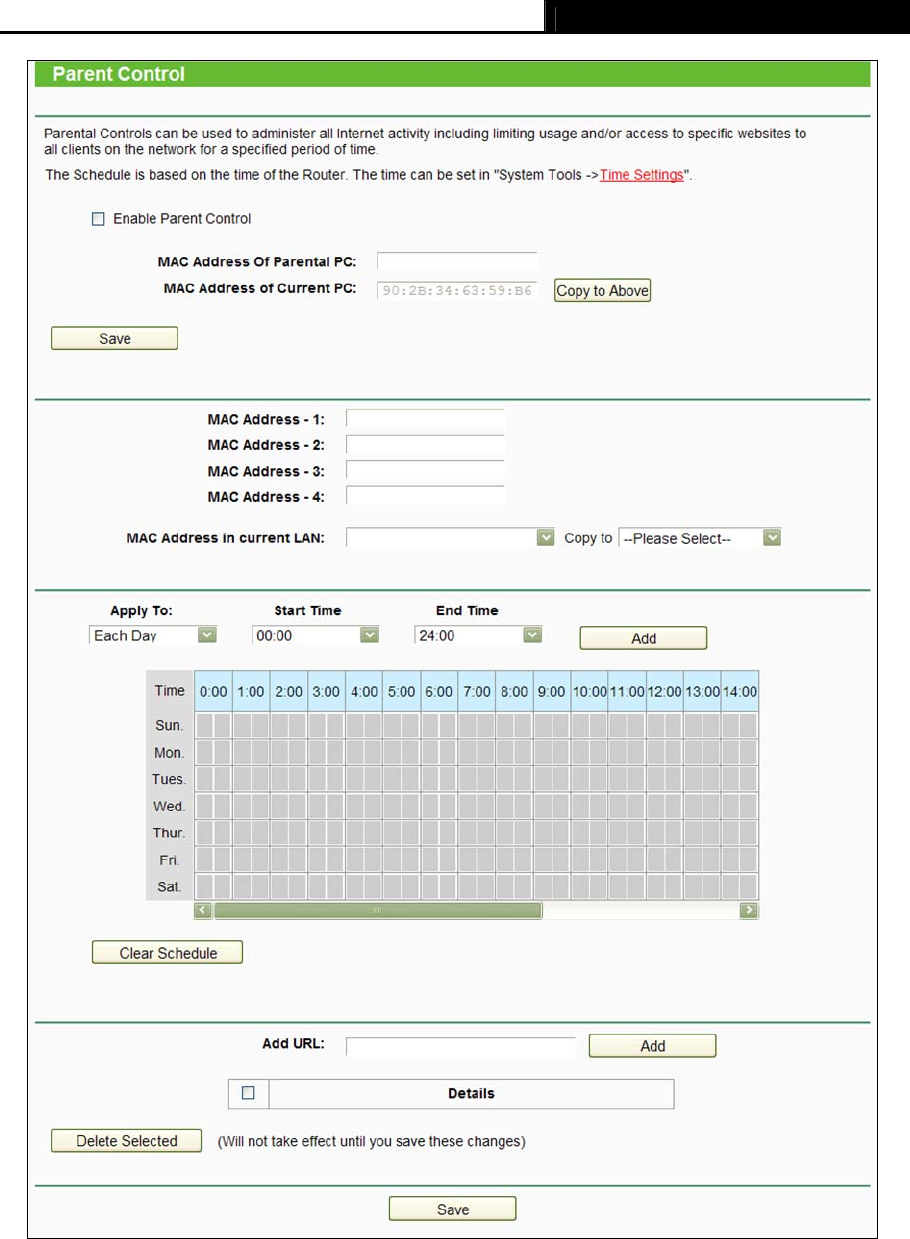
Task: Click Add next to the URL field
Action: coord(652,1046)
